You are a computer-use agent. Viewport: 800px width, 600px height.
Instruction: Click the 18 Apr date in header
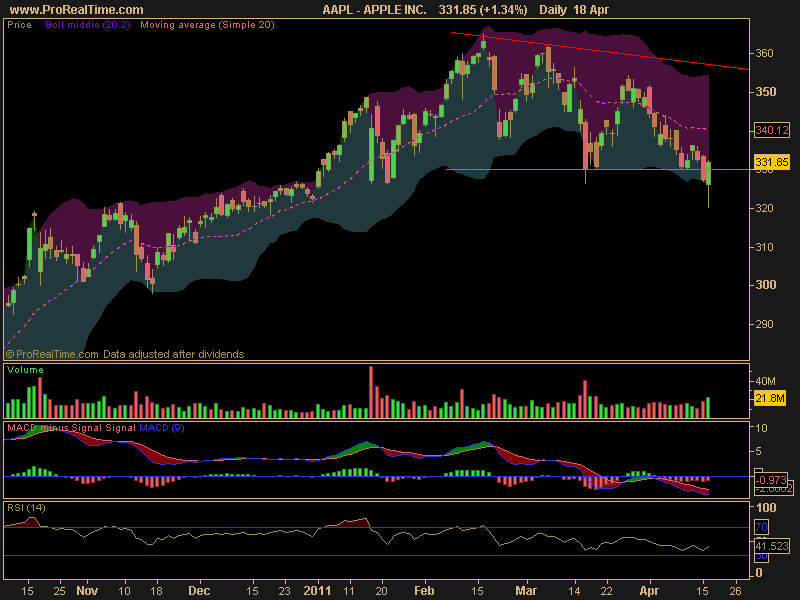pyautogui.click(x=591, y=10)
